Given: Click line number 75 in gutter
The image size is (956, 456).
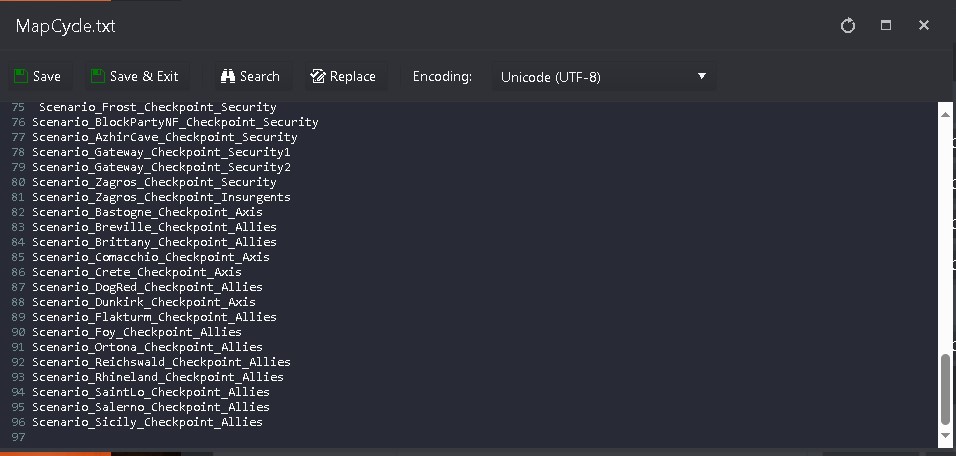Looking at the screenshot, I should click(18, 107).
